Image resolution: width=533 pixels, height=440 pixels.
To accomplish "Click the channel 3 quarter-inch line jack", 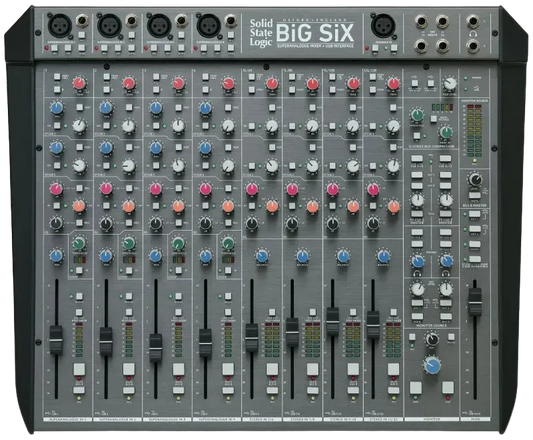I will pyautogui.click(x=181, y=21).
